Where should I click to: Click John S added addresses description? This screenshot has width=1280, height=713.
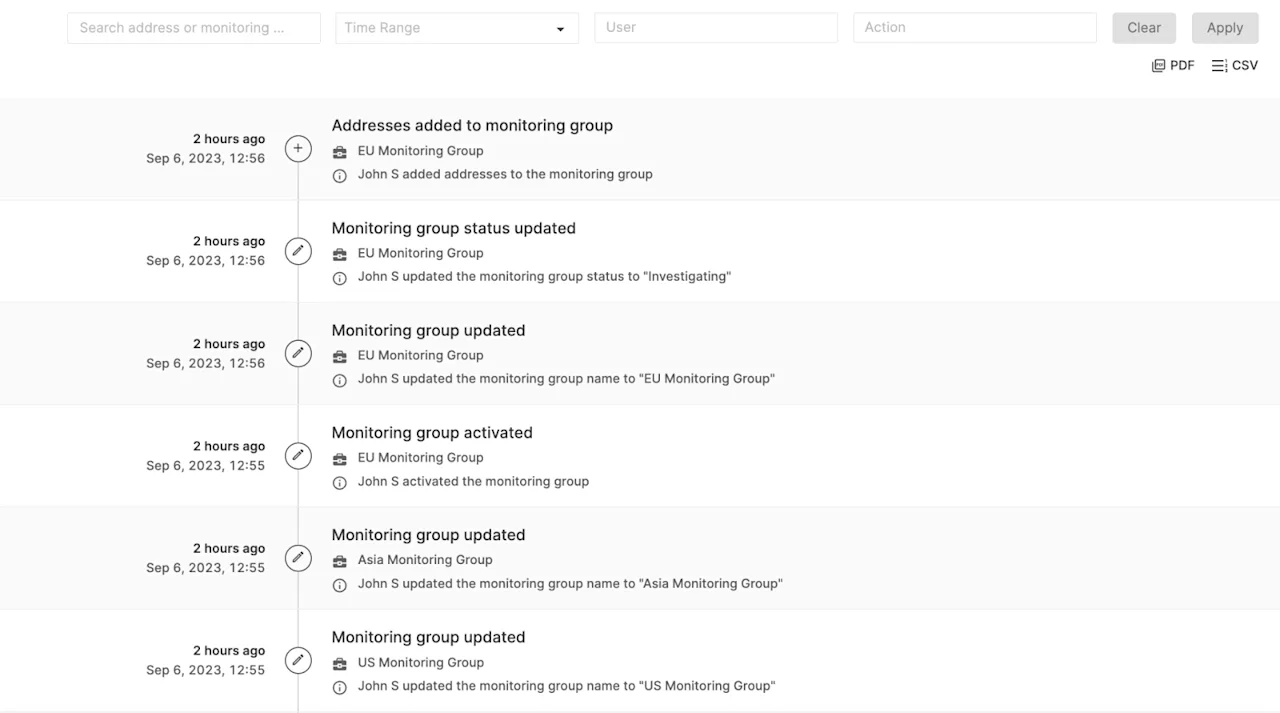tap(505, 174)
